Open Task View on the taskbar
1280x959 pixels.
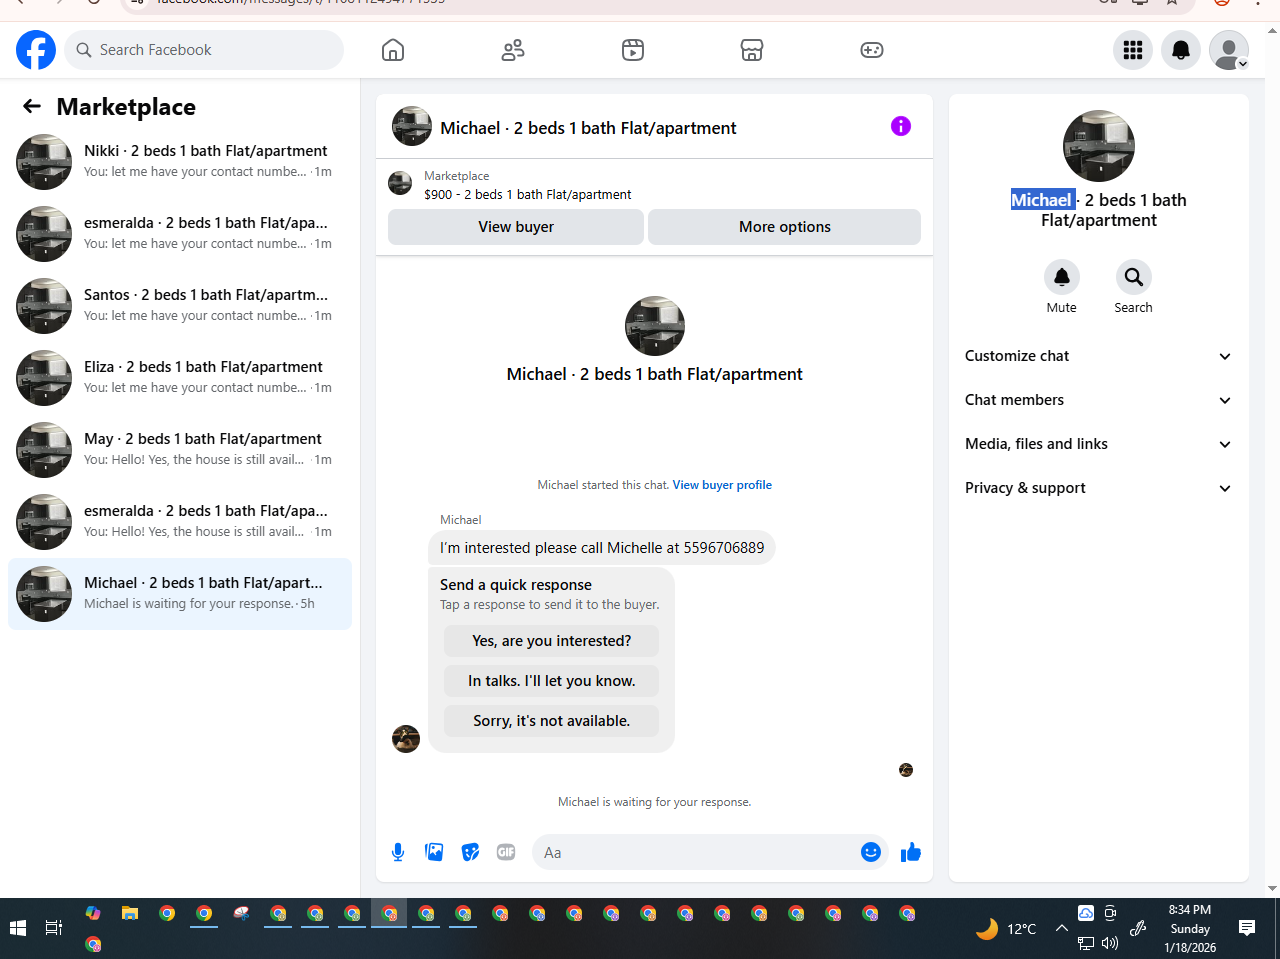pos(54,928)
